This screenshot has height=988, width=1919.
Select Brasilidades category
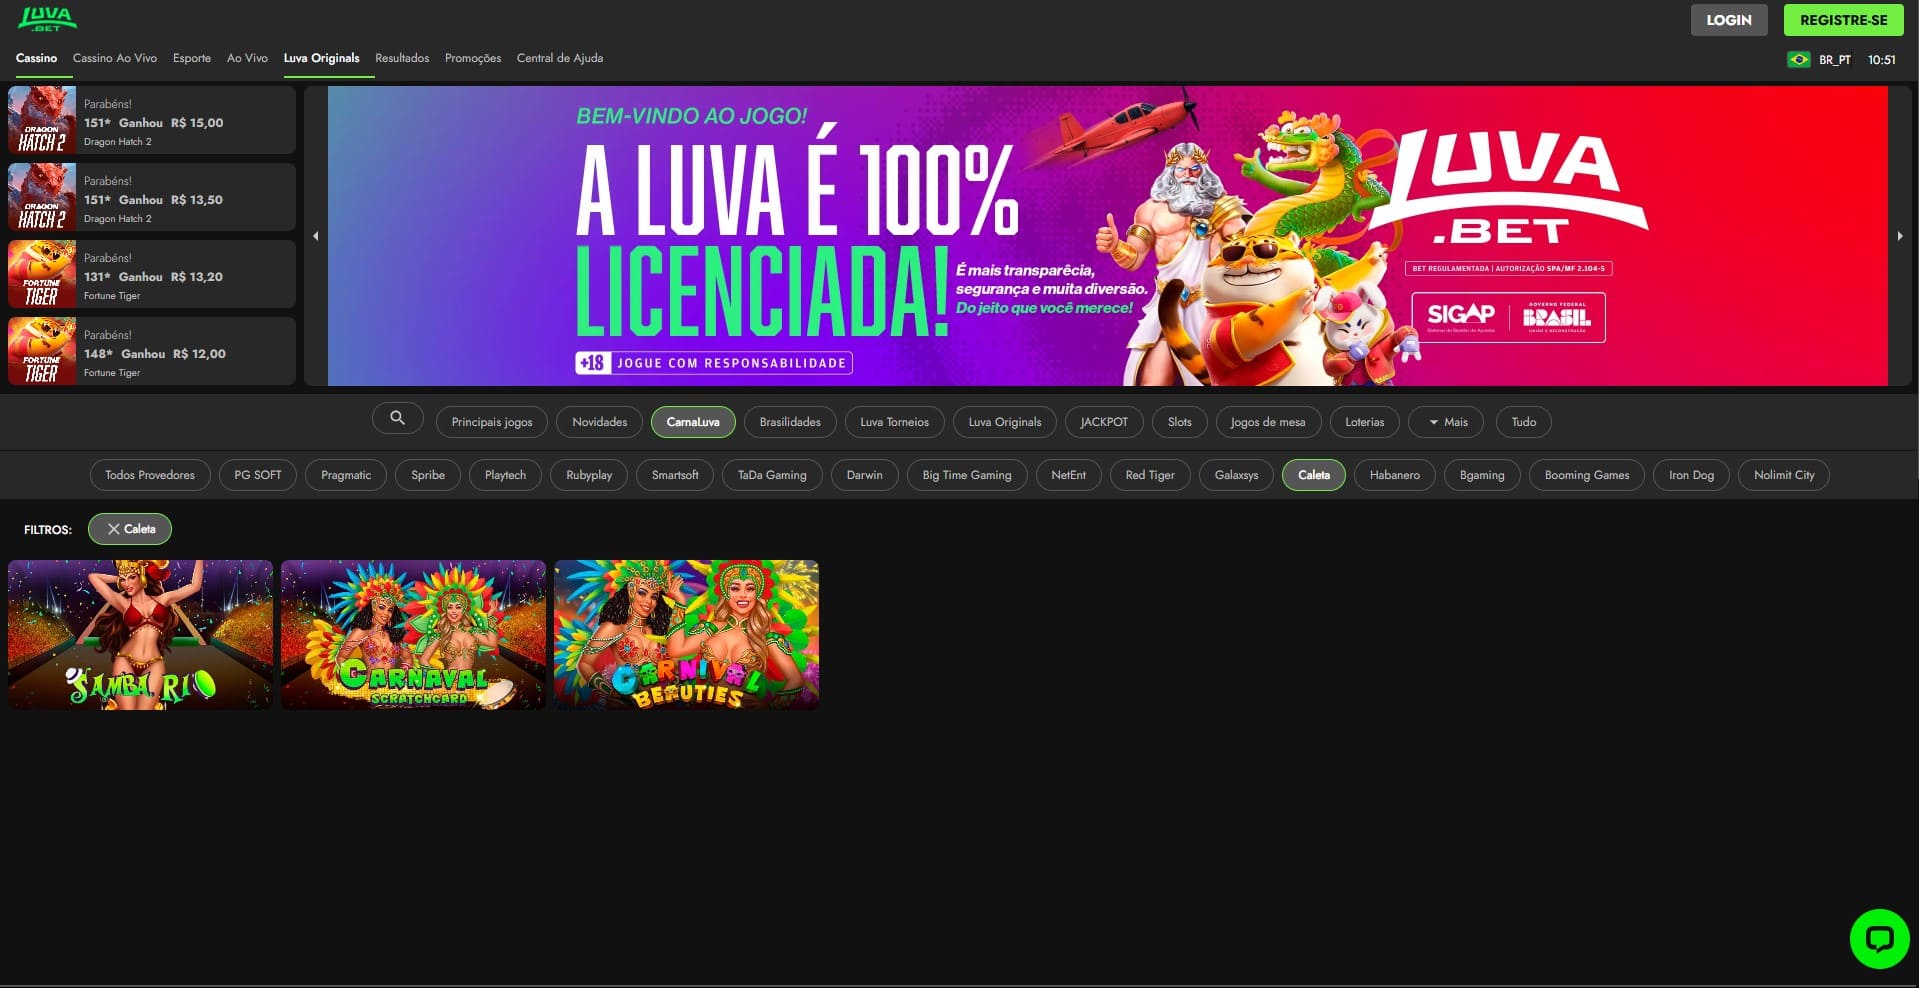point(790,422)
